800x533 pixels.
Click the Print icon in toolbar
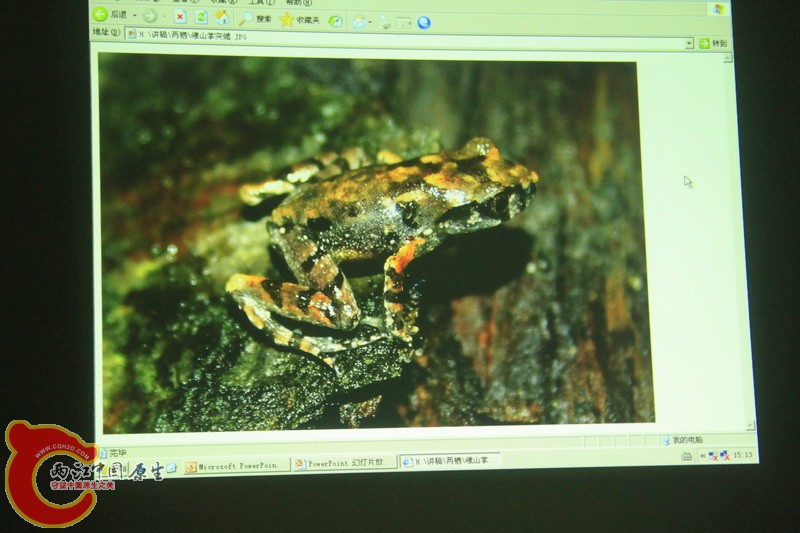(x=384, y=22)
